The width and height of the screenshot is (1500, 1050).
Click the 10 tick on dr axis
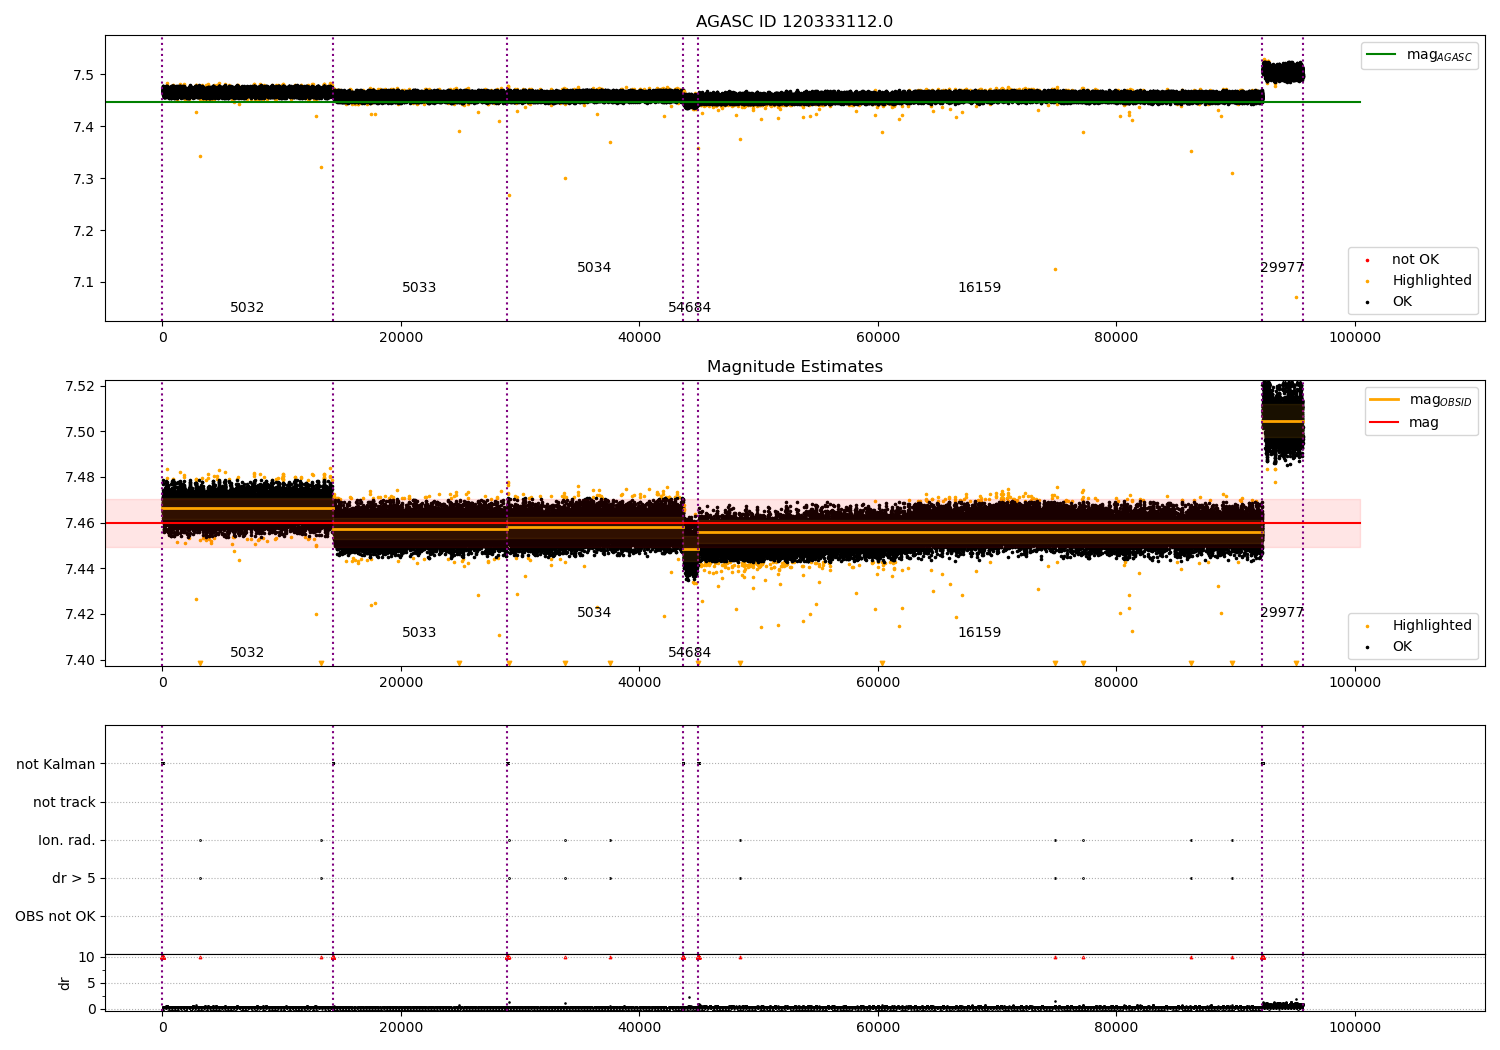[x=87, y=958]
